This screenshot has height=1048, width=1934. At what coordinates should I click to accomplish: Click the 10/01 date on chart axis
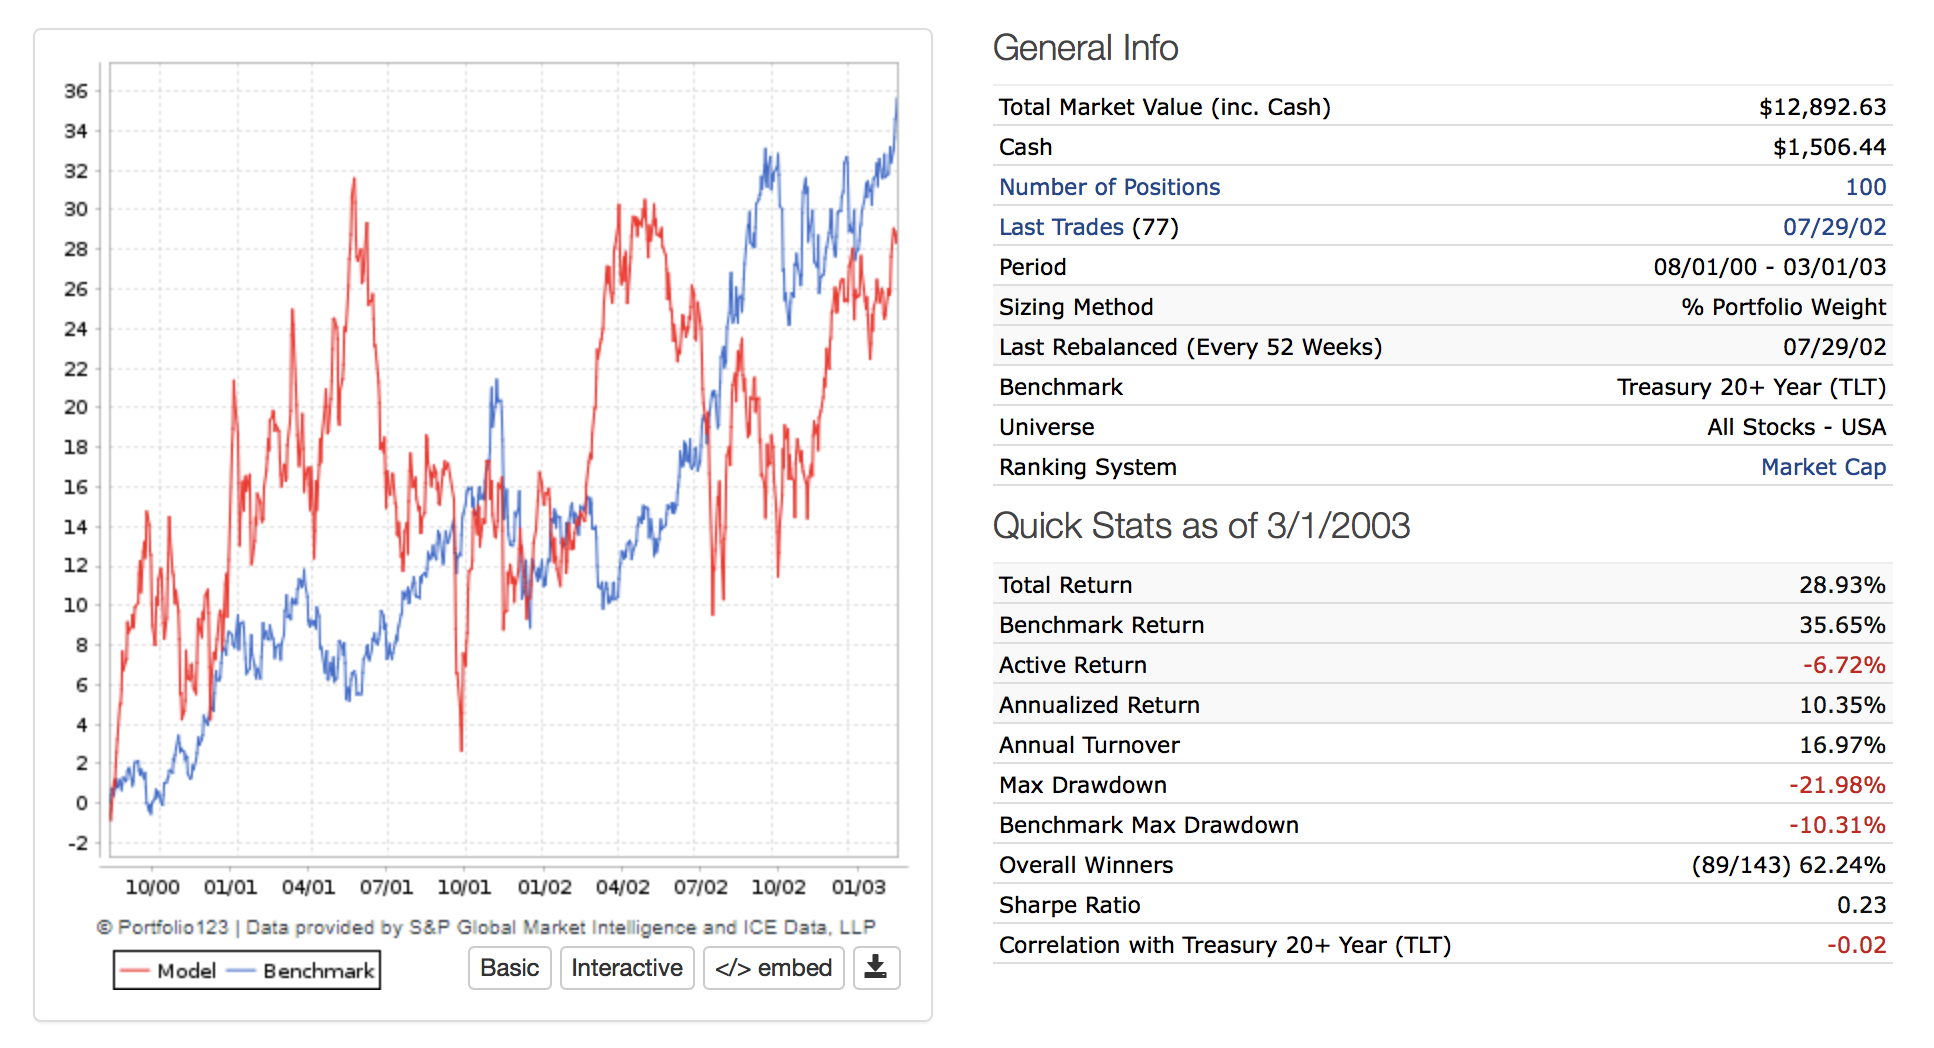point(464,887)
